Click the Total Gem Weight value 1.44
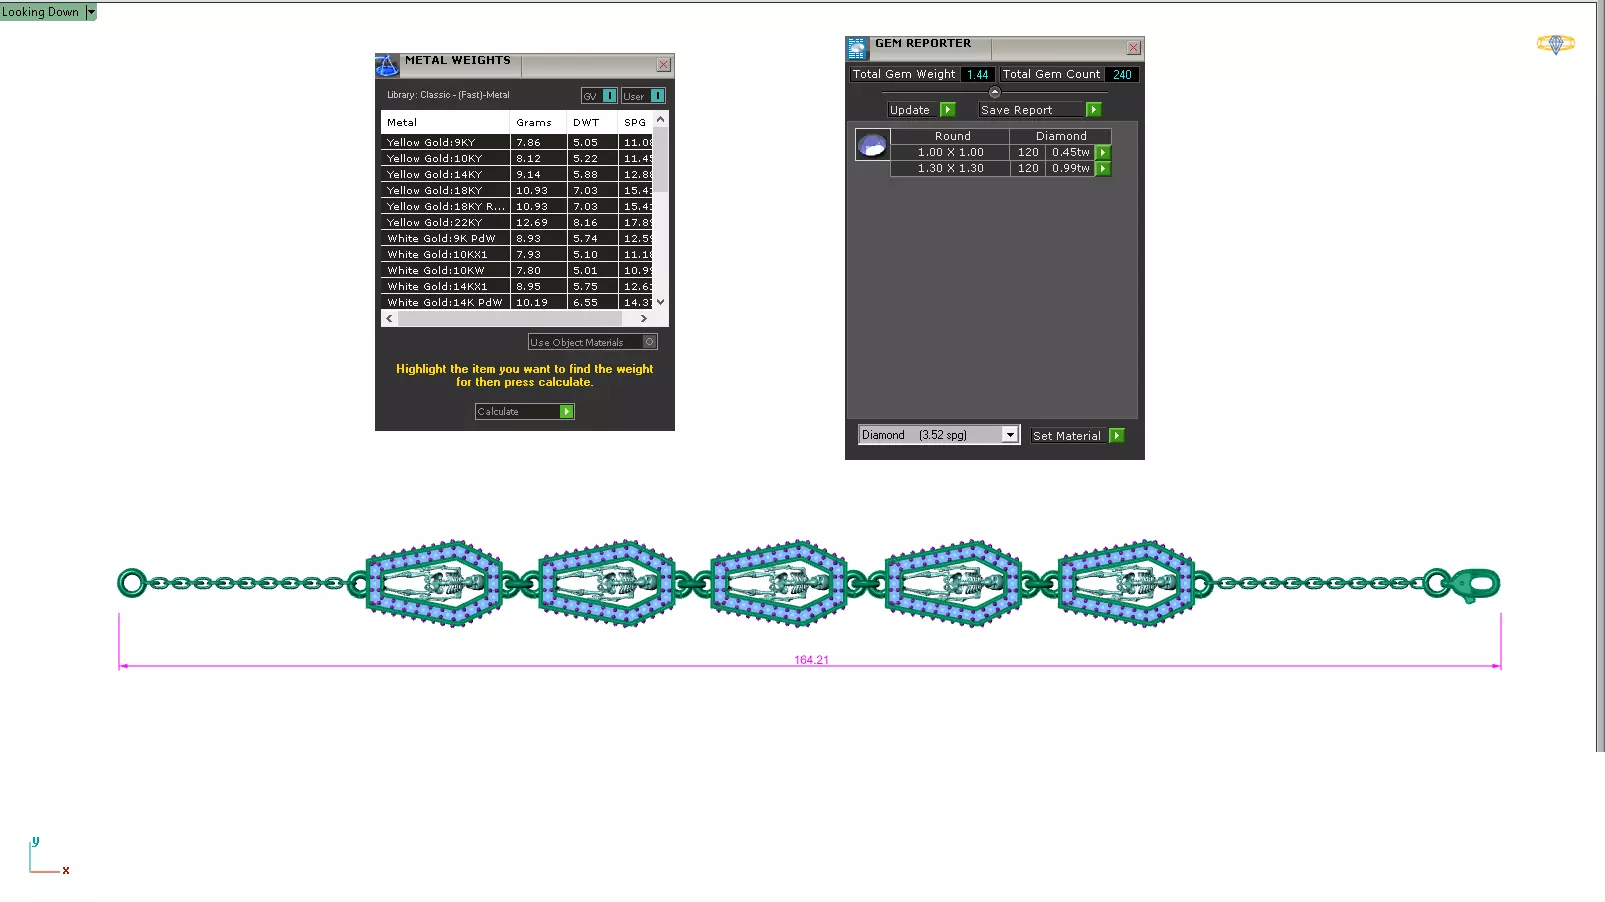 tap(977, 75)
